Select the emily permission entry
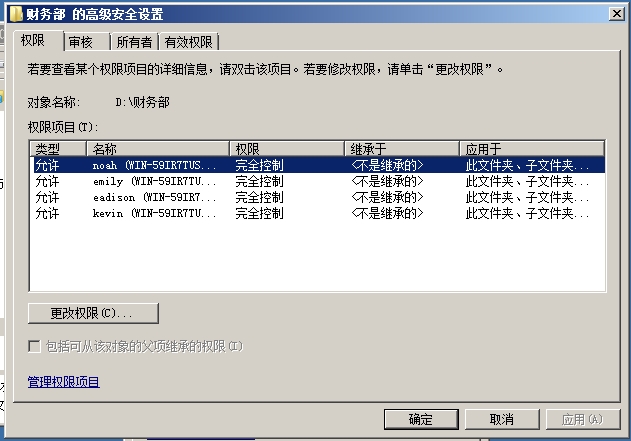 (318, 181)
